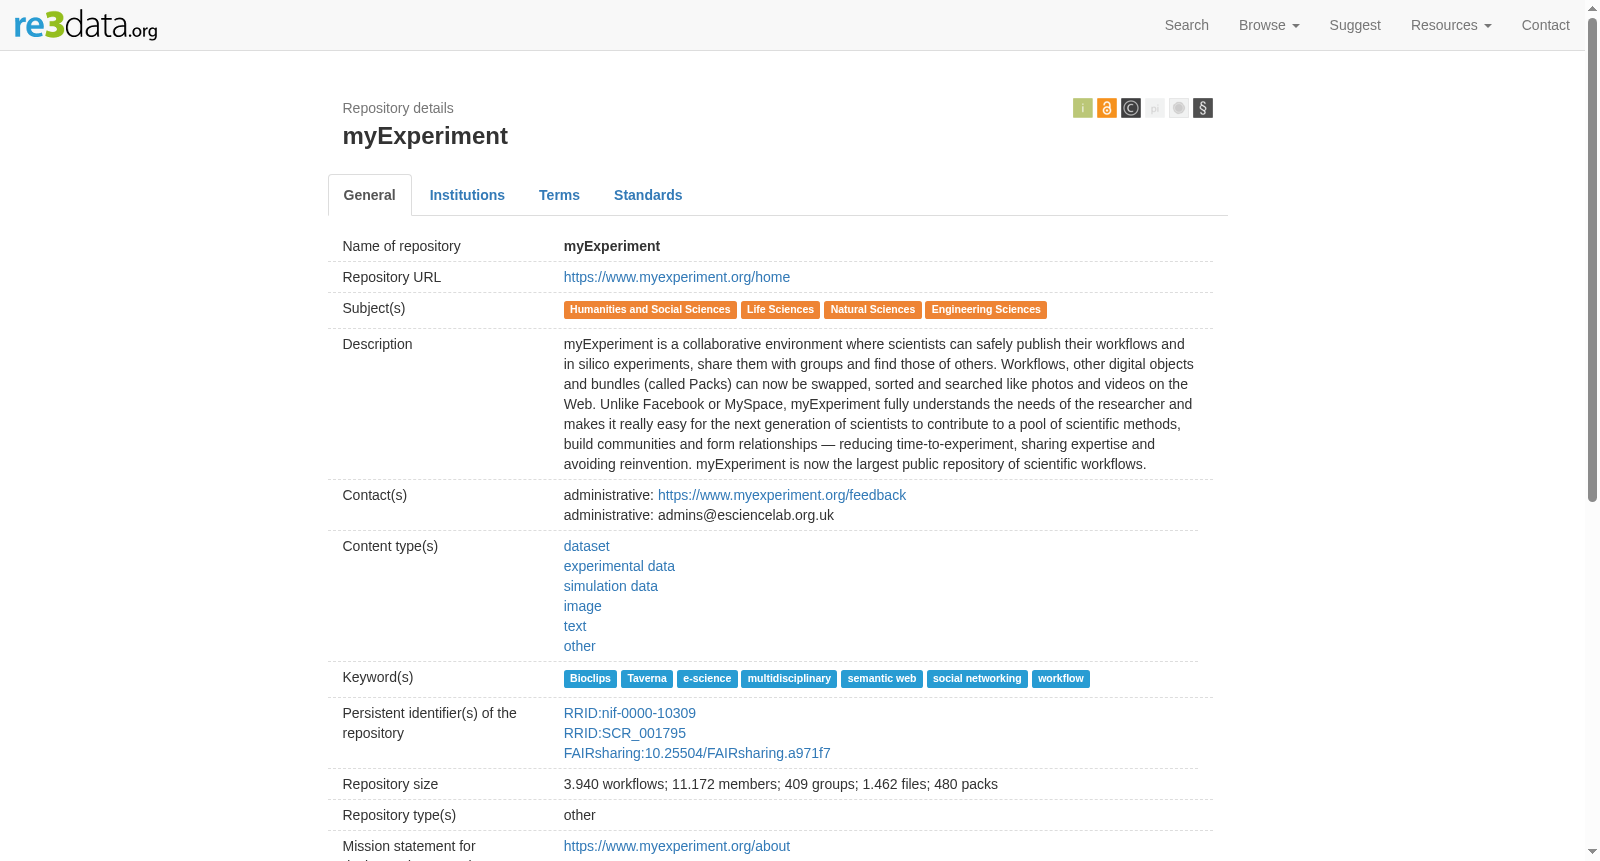This screenshot has height=861, width=1600.
Task: Click the greyed-out persistent identifier badge
Action: pos(1154,108)
